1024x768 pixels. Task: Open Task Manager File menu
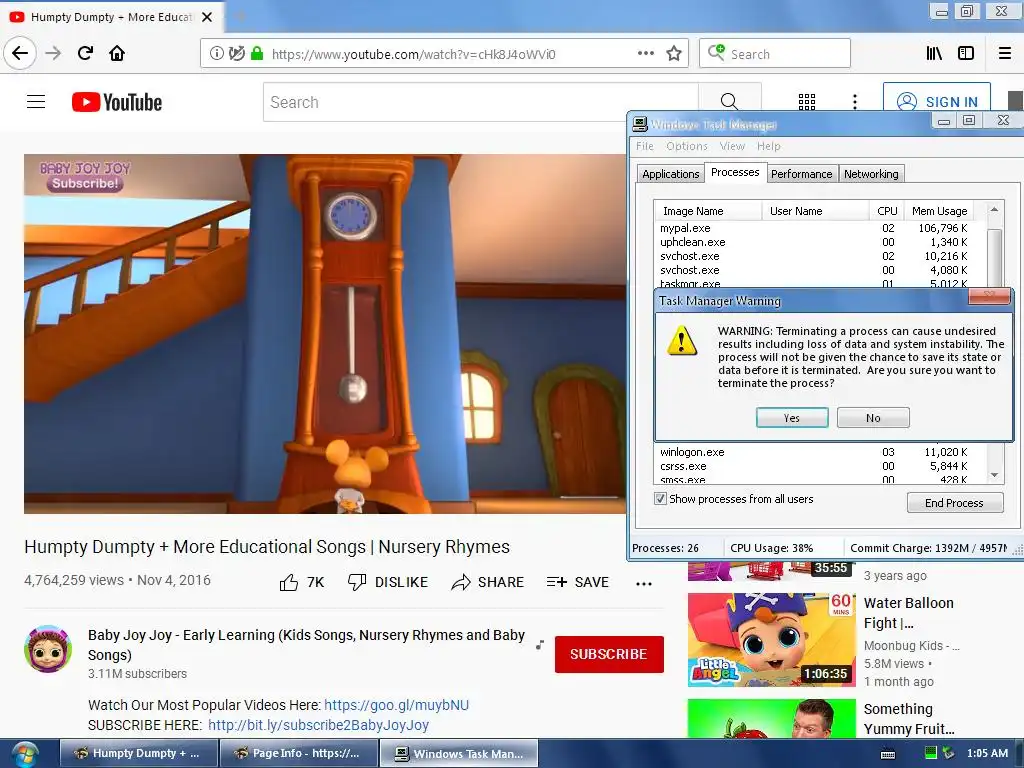point(645,146)
